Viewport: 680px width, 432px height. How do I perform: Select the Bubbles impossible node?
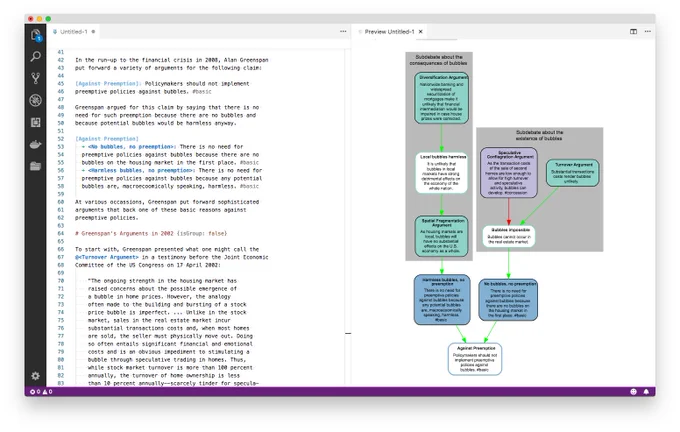pyautogui.click(x=509, y=236)
